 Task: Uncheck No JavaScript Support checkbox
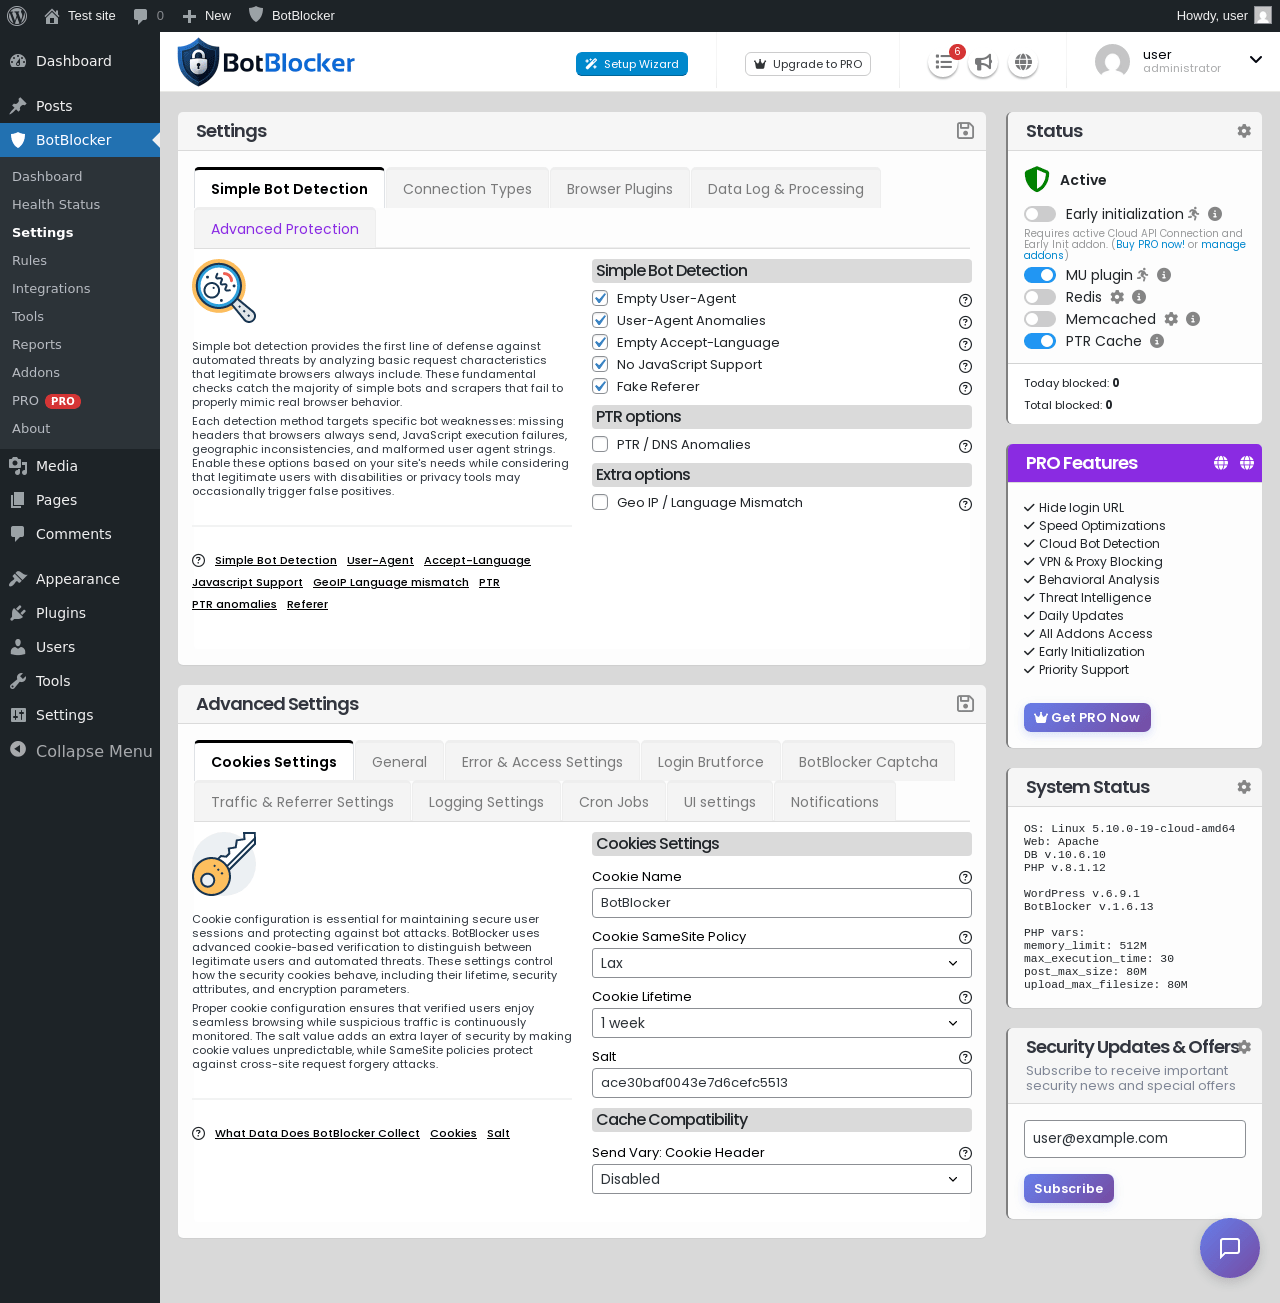(600, 364)
